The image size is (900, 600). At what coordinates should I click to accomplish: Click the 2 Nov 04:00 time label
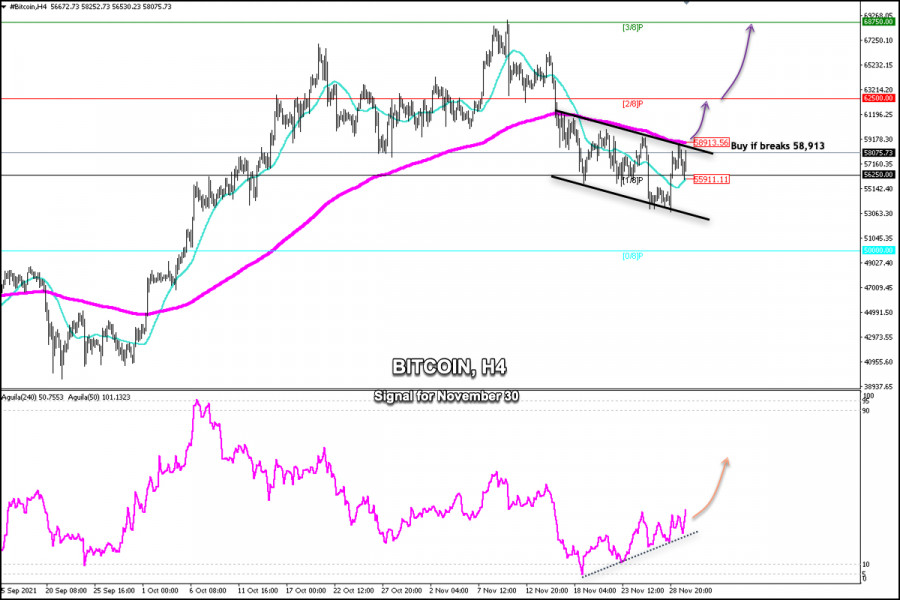[449, 590]
